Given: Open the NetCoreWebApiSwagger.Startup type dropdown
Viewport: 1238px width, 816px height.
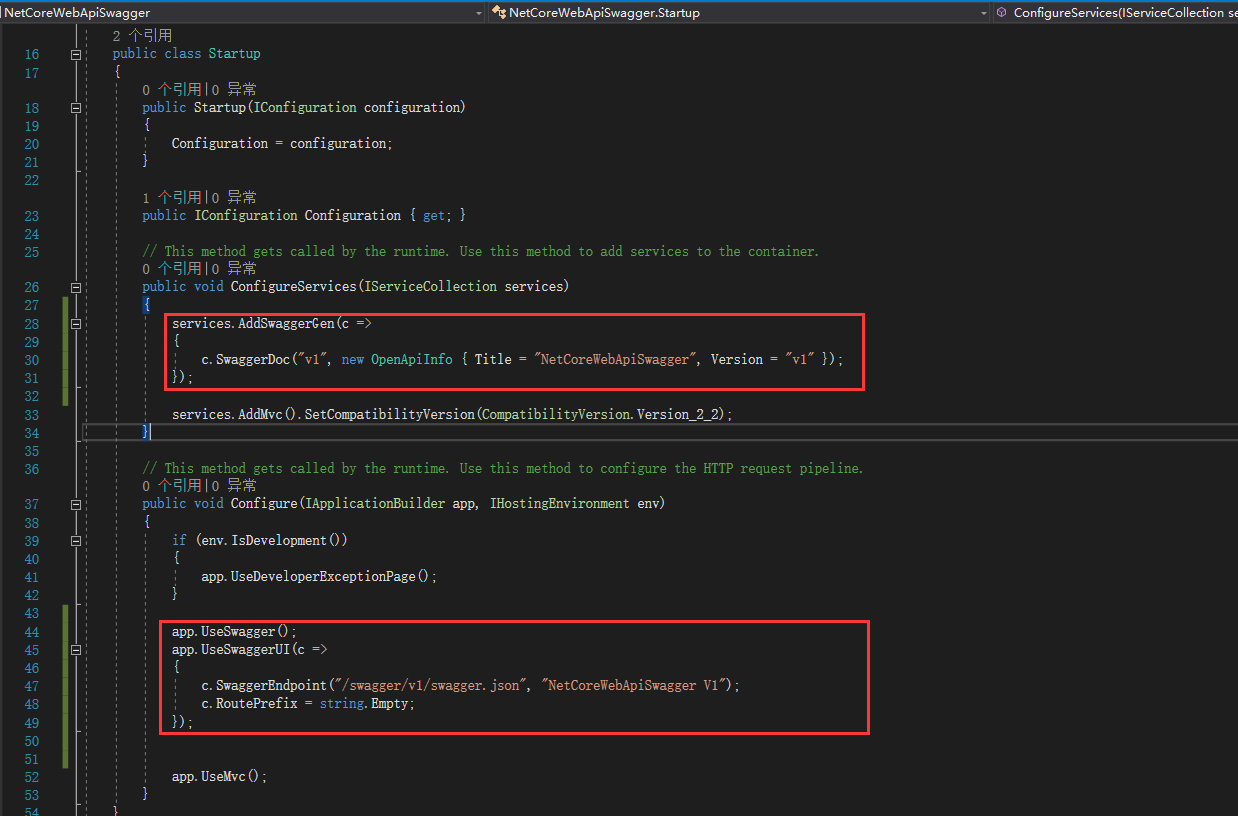Looking at the screenshot, I should 741,12.
